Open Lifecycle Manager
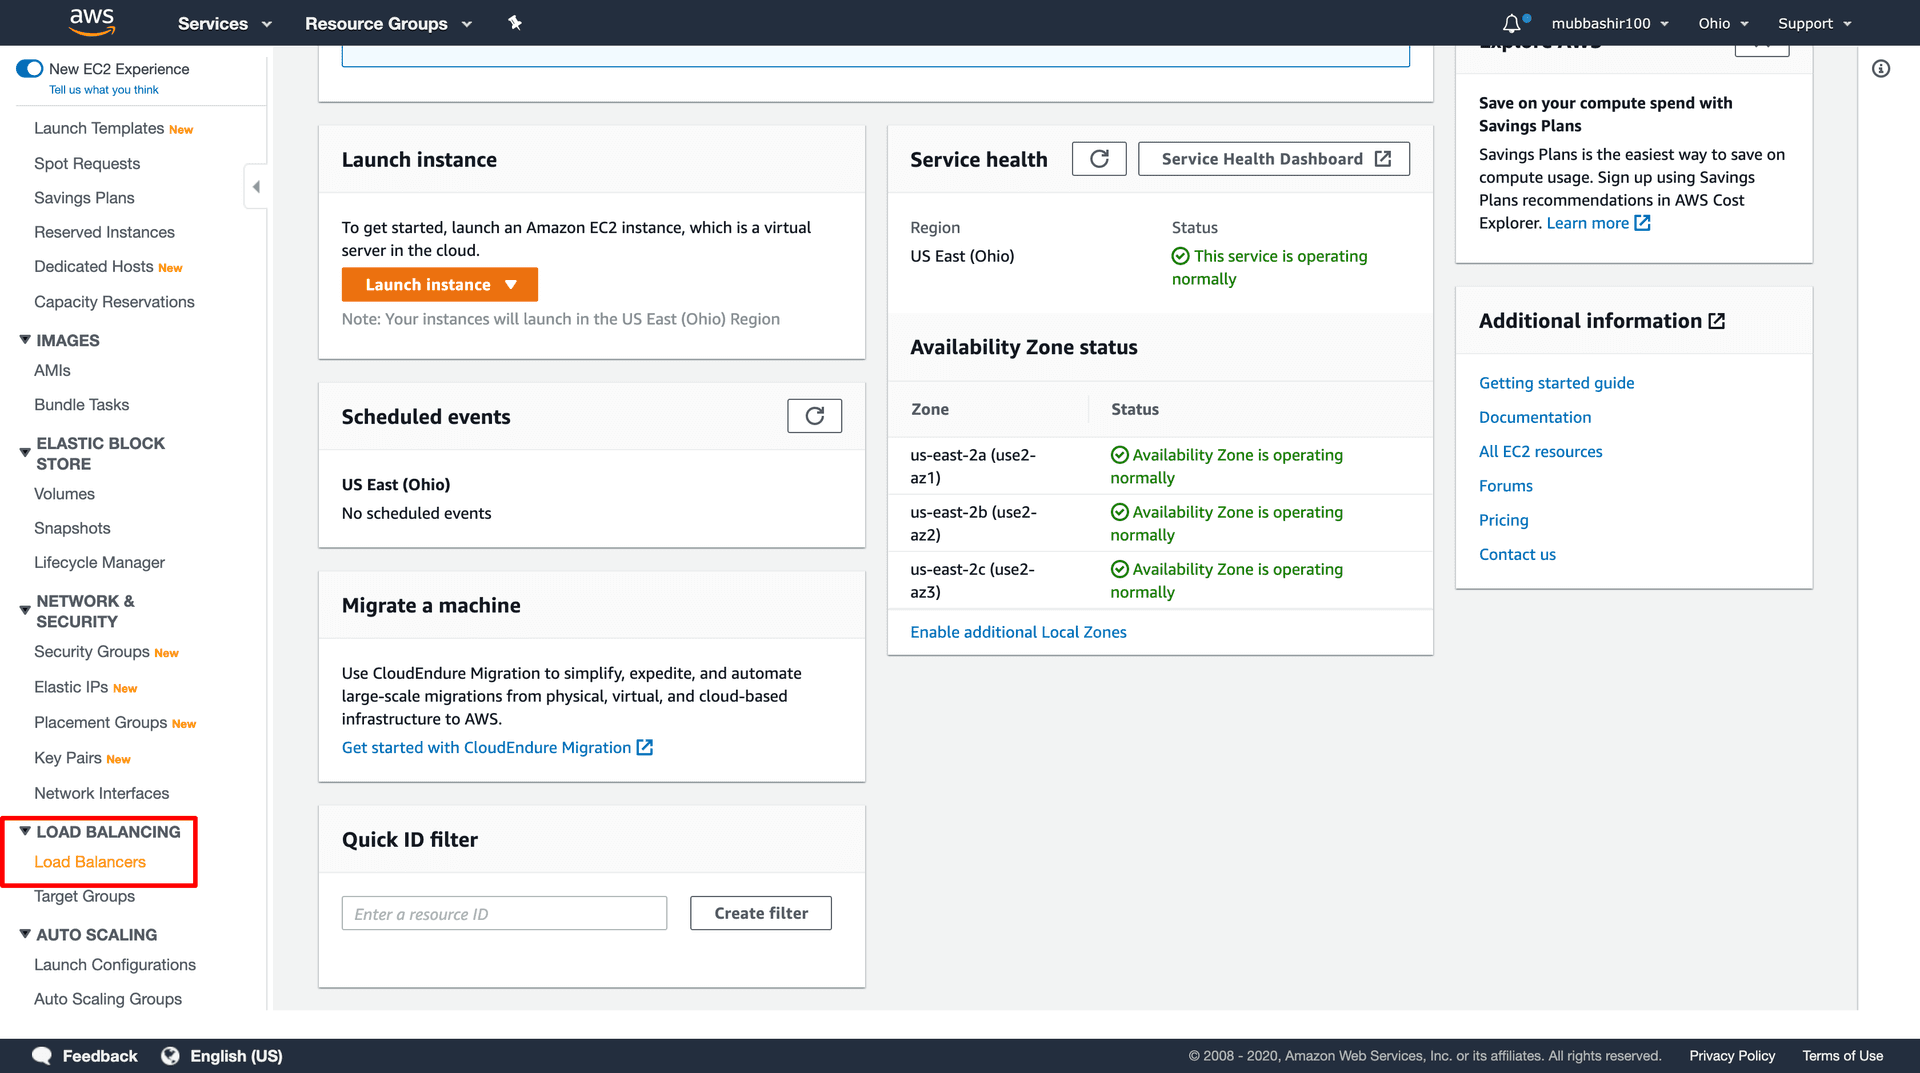This screenshot has width=1920, height=1073. [99, 563]
